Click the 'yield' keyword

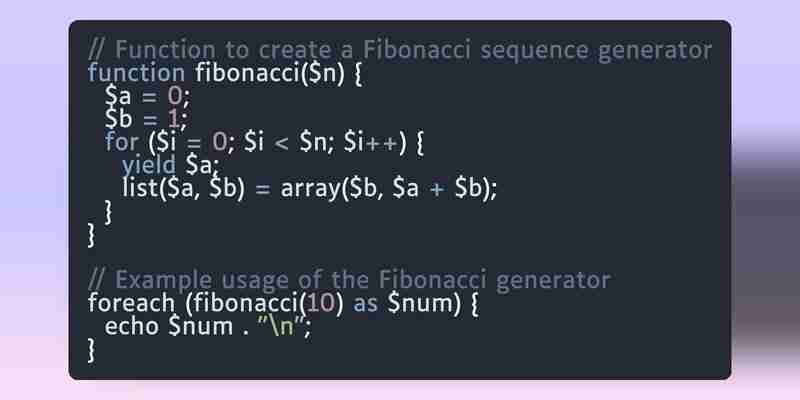(149, 165)
